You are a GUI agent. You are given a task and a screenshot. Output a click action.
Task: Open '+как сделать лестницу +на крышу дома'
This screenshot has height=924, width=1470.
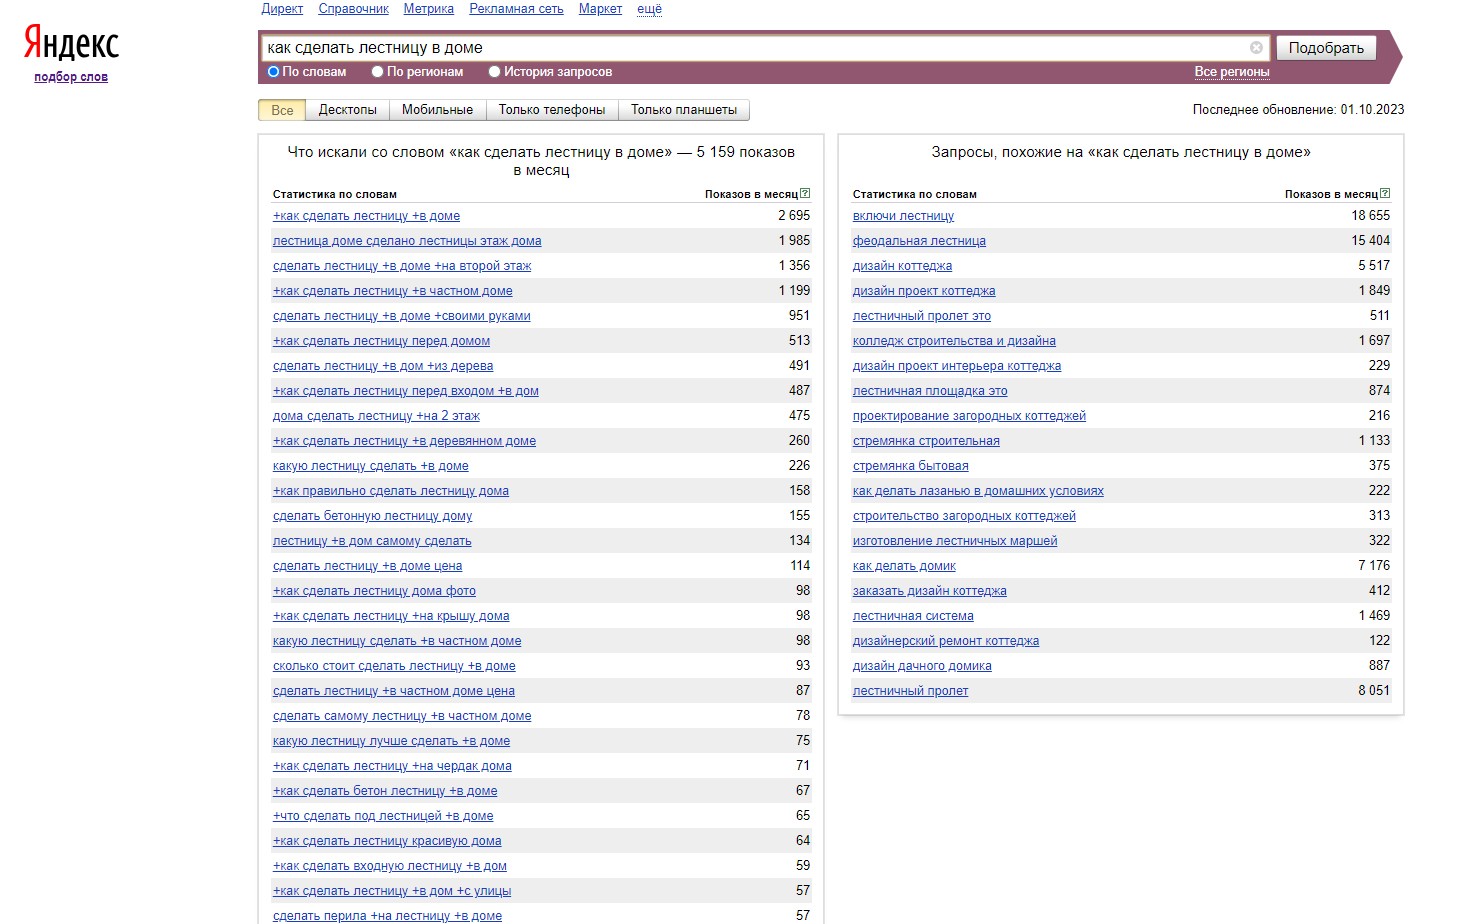(x=391, y=616)
